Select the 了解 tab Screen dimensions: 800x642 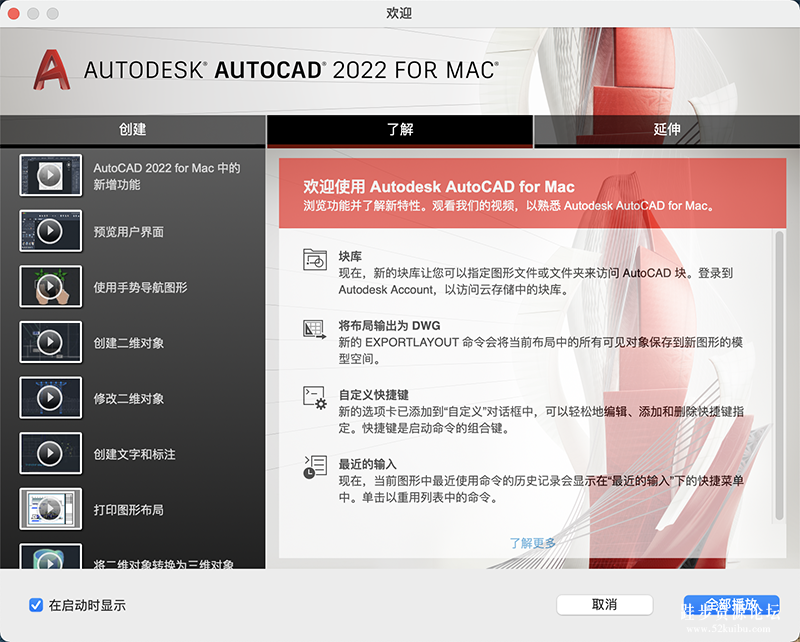400,130
